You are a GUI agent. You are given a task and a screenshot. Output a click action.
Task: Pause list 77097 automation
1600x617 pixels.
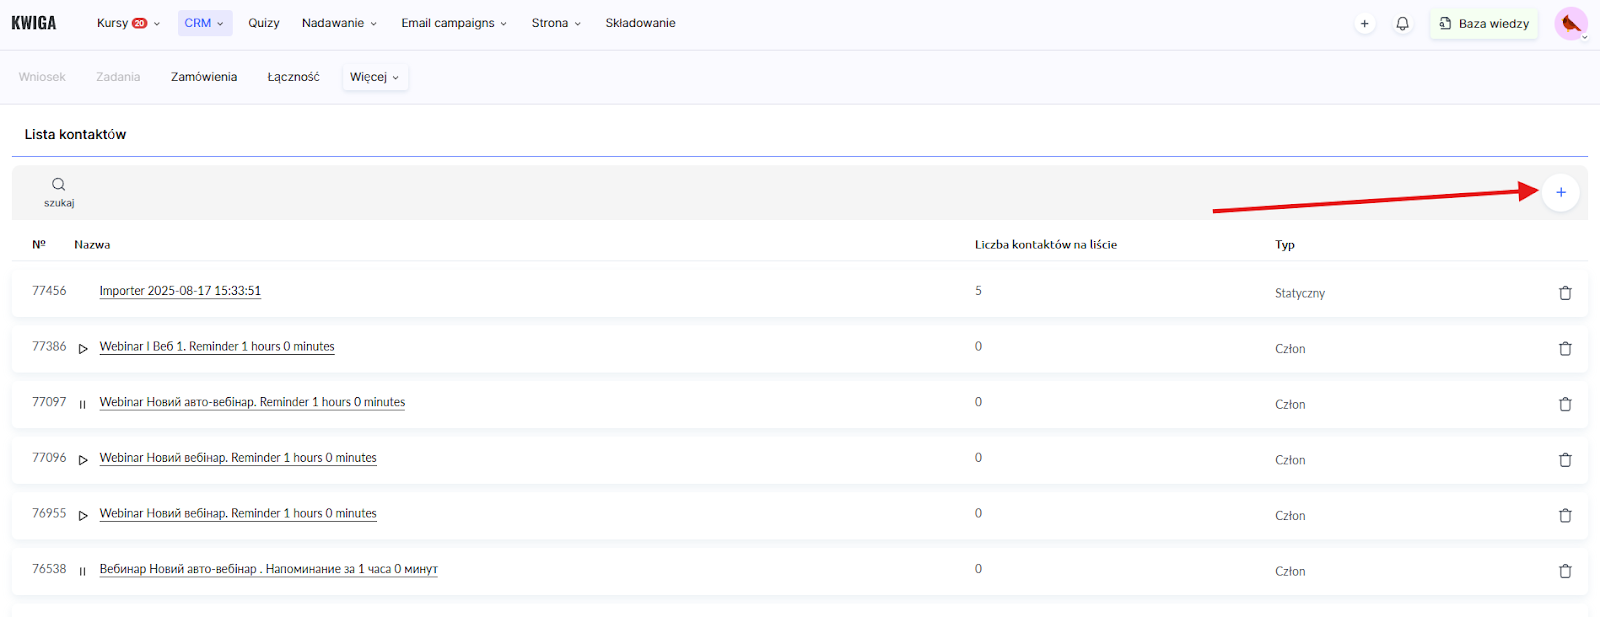click(82, 405)
